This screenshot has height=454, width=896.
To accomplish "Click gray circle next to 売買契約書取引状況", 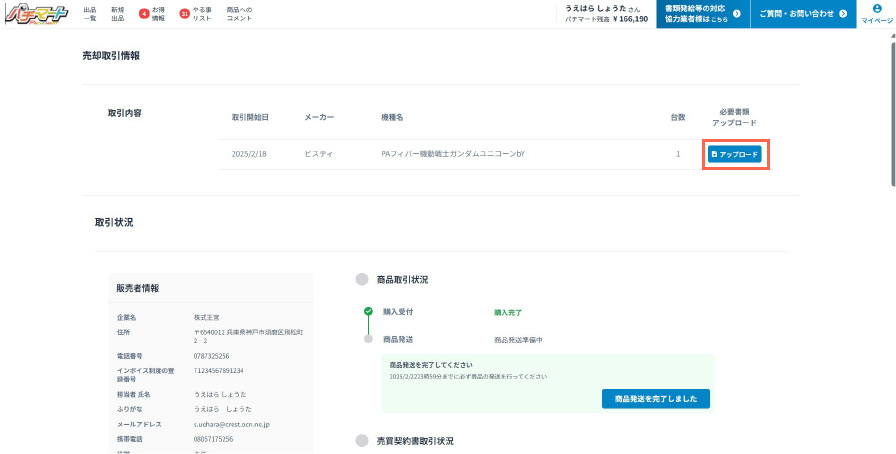I will (x=362, y=440).
